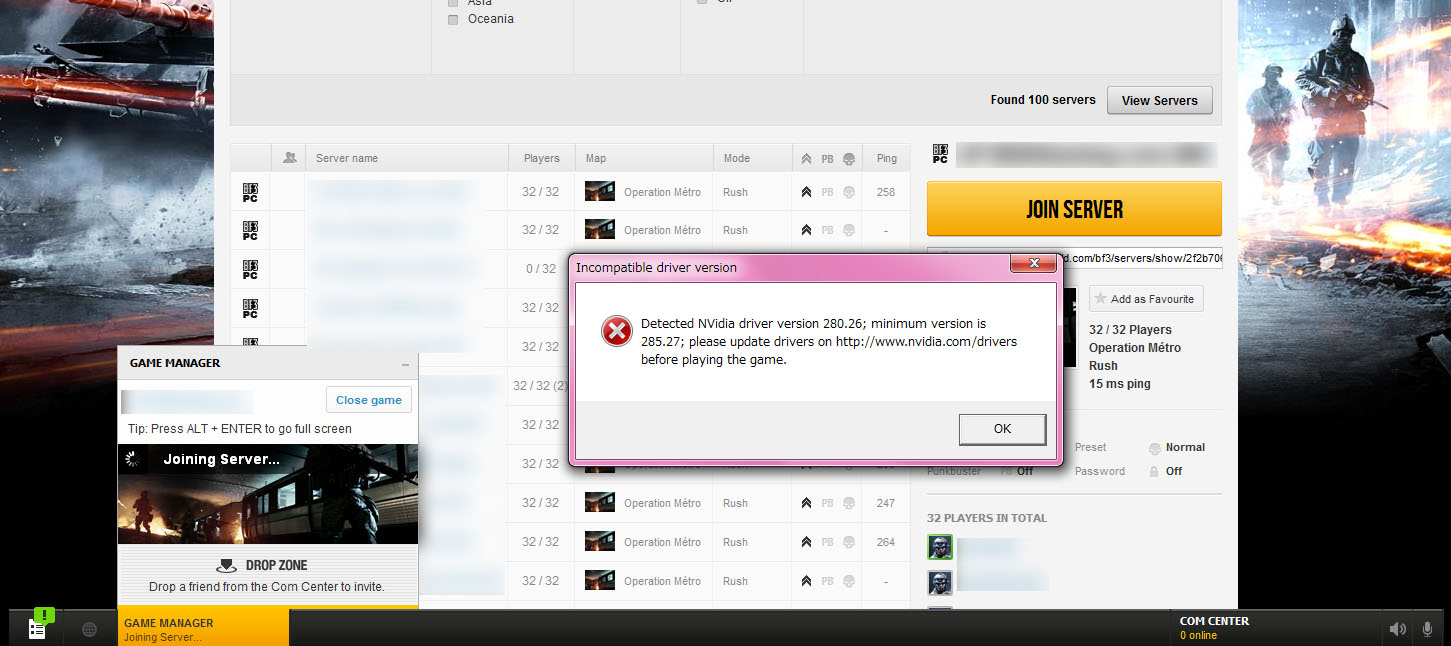Sort servers by Map column
Image resolution: width=1451 pixels, height=646 pixels.
[596, 158]
